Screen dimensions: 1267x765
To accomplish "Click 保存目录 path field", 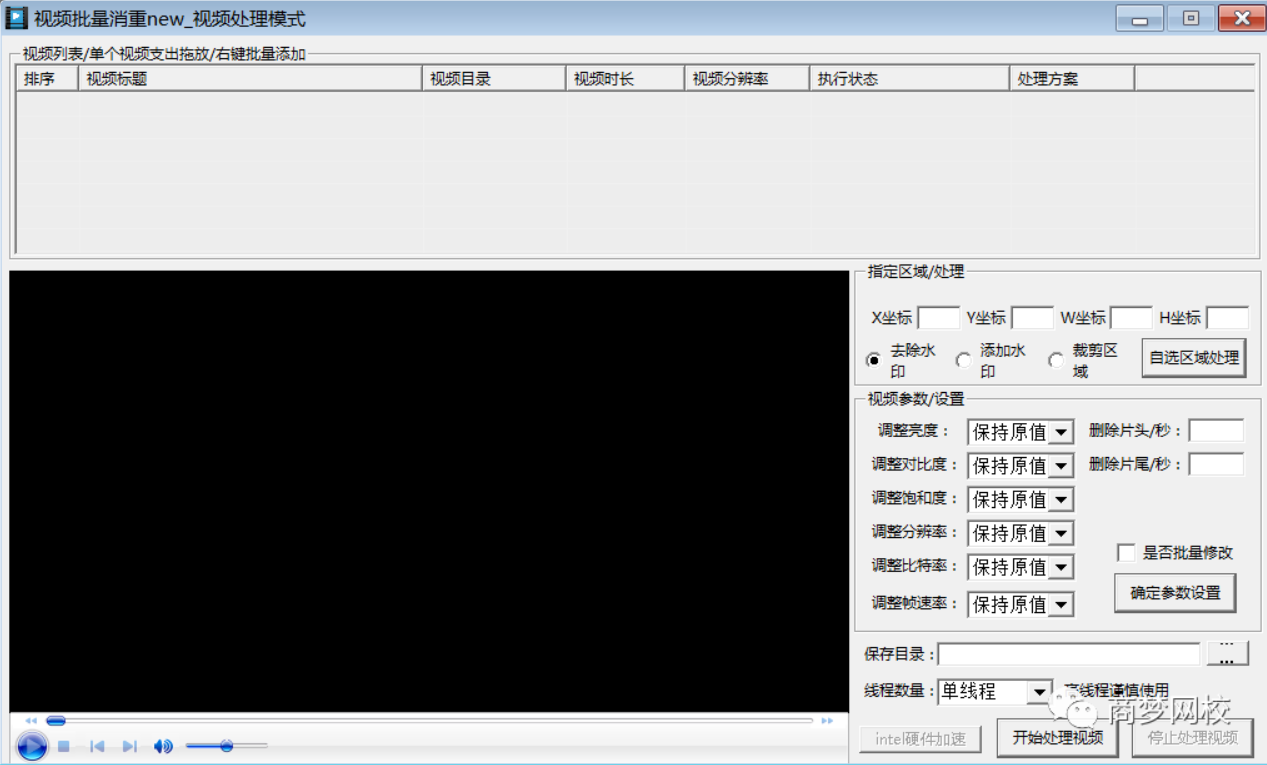I will 1068,654.
